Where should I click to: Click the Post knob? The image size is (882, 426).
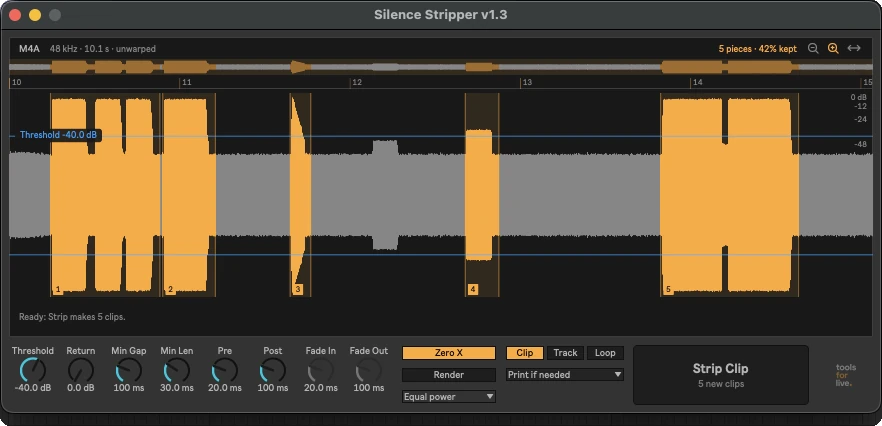[273, 370]
